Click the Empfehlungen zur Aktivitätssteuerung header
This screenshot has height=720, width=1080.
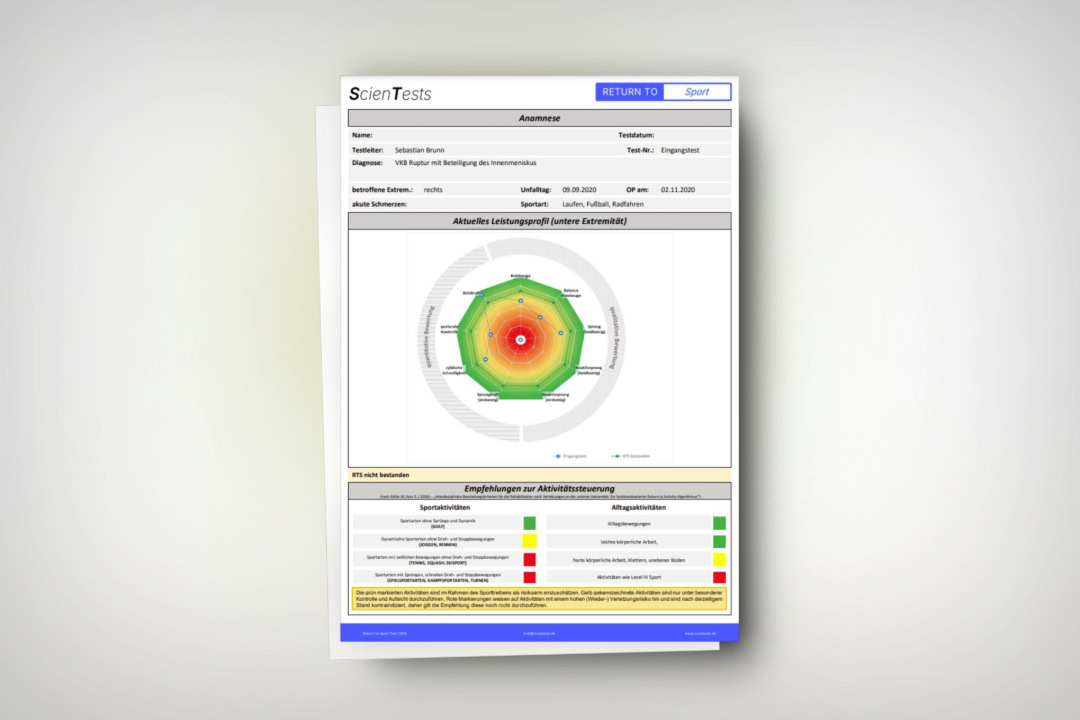tap(539, 488)
